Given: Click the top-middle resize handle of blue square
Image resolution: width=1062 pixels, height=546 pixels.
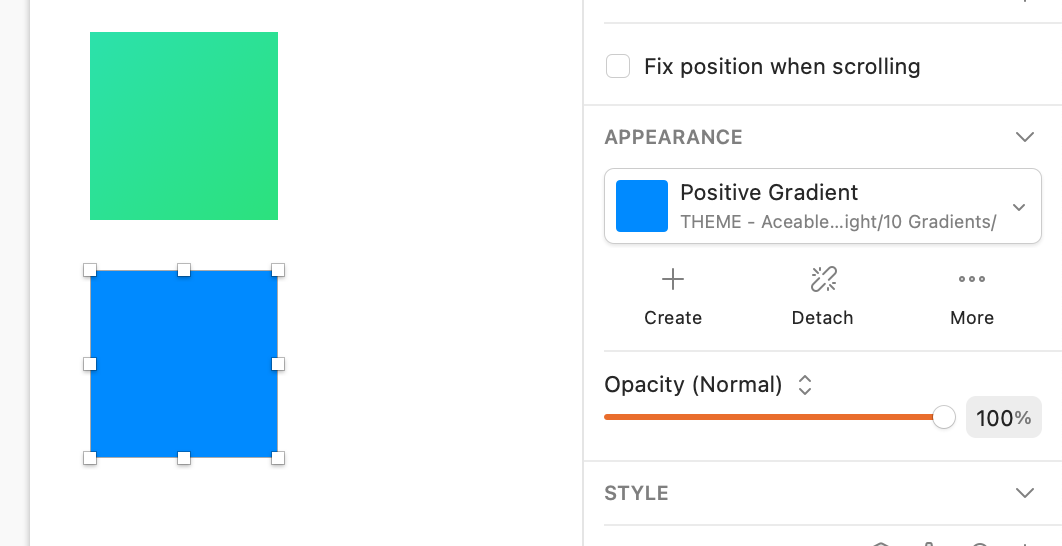Looking at the screenshot, I should [x=184, y=270].
